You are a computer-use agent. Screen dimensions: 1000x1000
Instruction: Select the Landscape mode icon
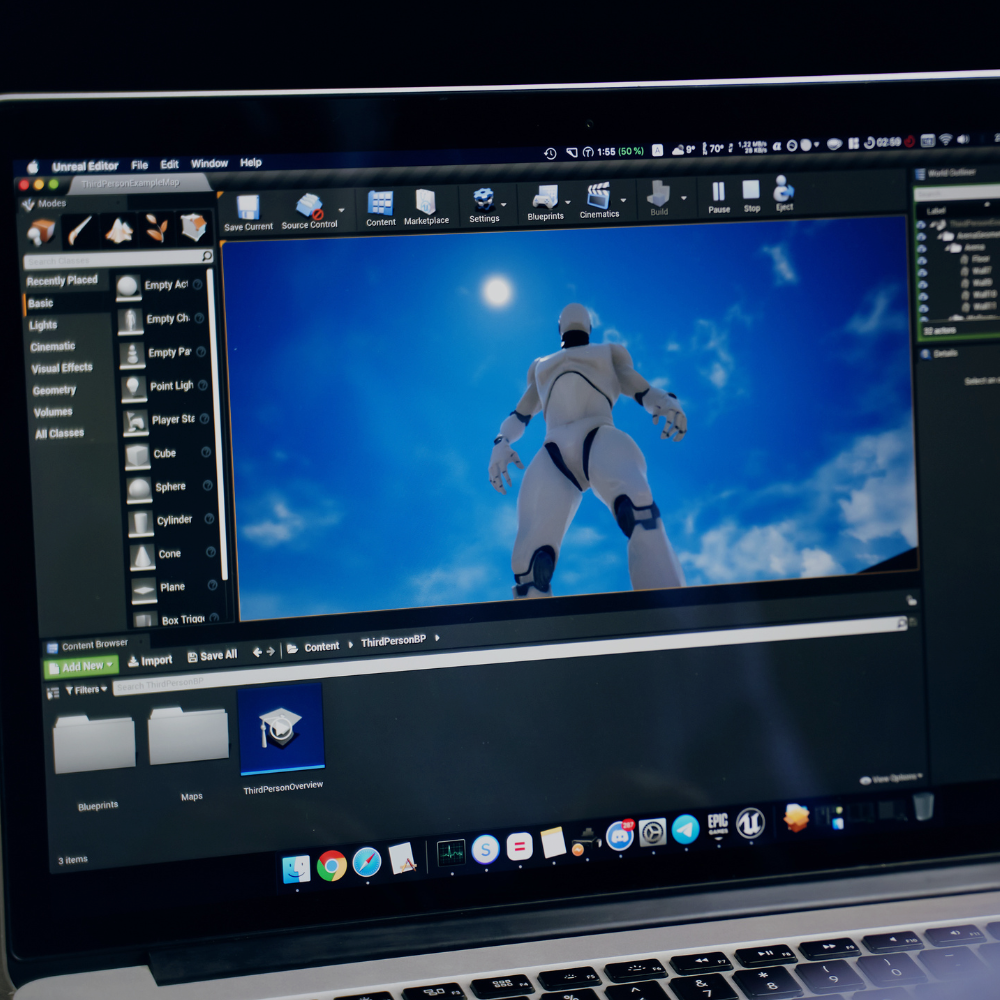pyautogui.click(x=119, y=230)
